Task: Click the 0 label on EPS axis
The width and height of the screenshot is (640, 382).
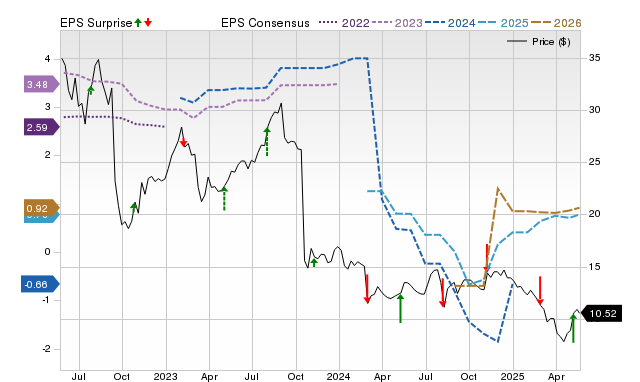Action: point(47,252)
